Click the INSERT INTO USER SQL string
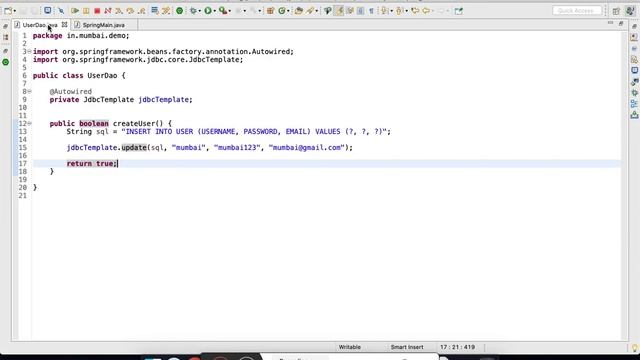Screen dimensions: 640x360 254,131
